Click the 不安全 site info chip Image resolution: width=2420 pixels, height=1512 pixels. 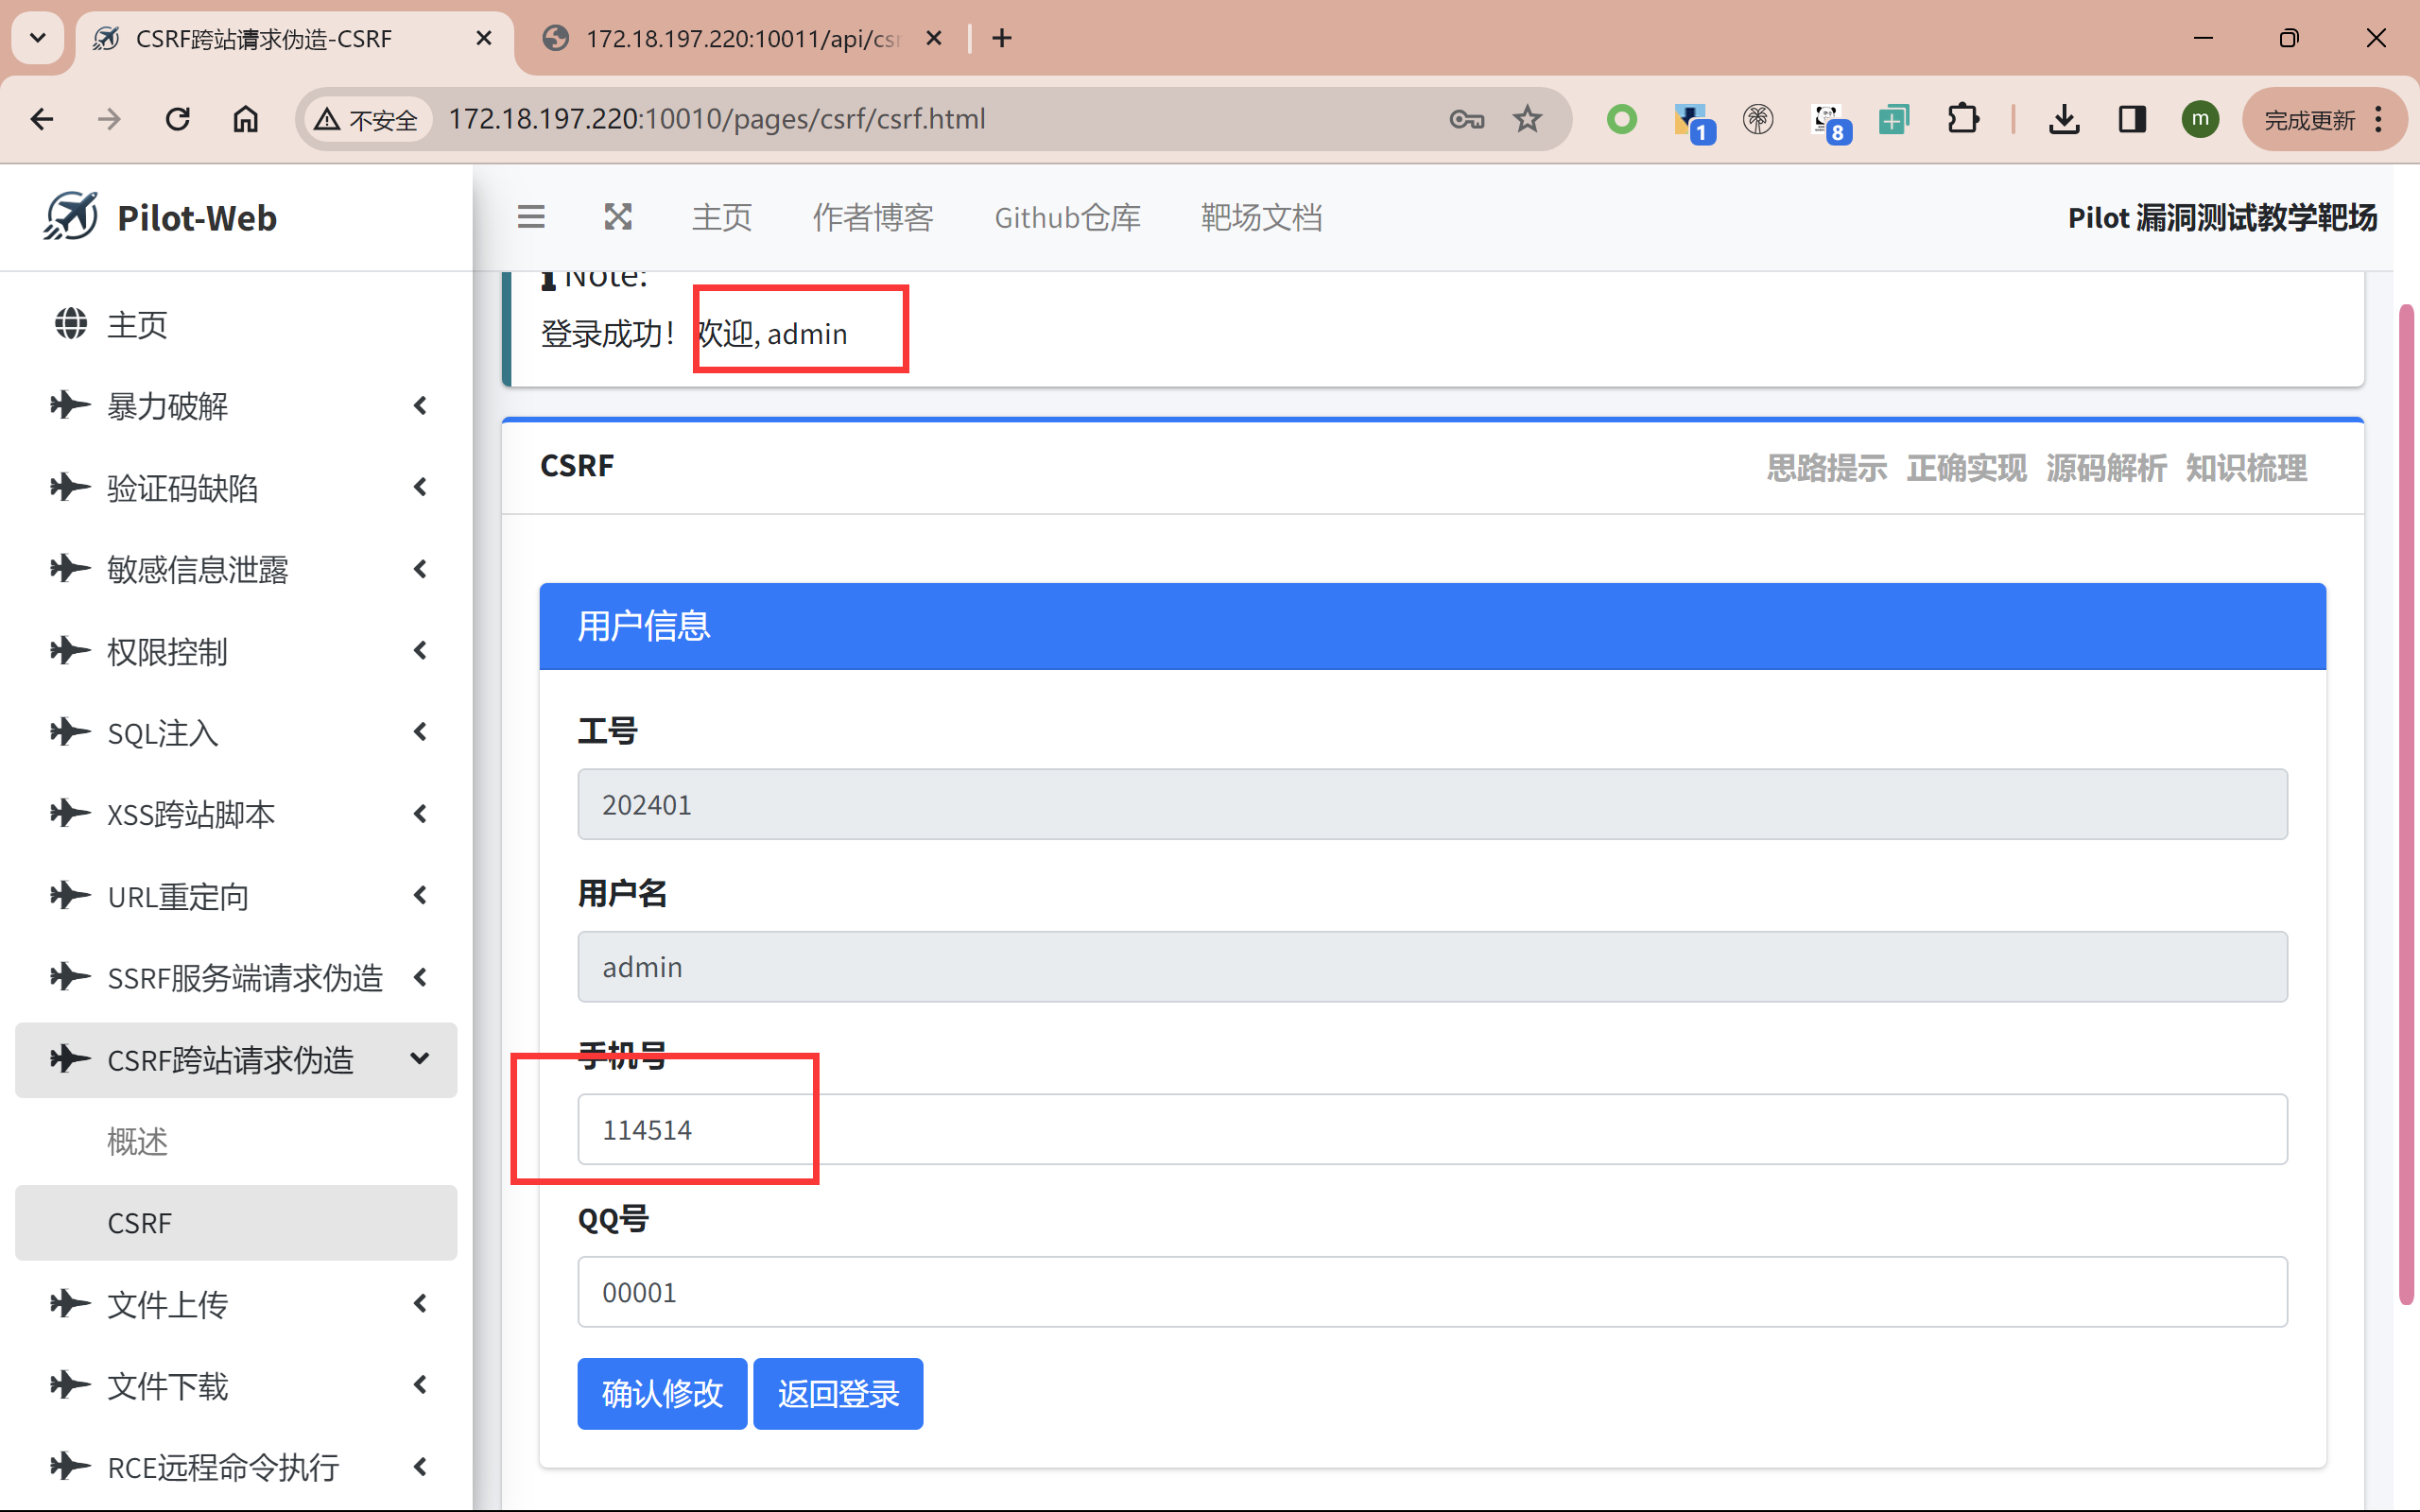click(366, 120)
